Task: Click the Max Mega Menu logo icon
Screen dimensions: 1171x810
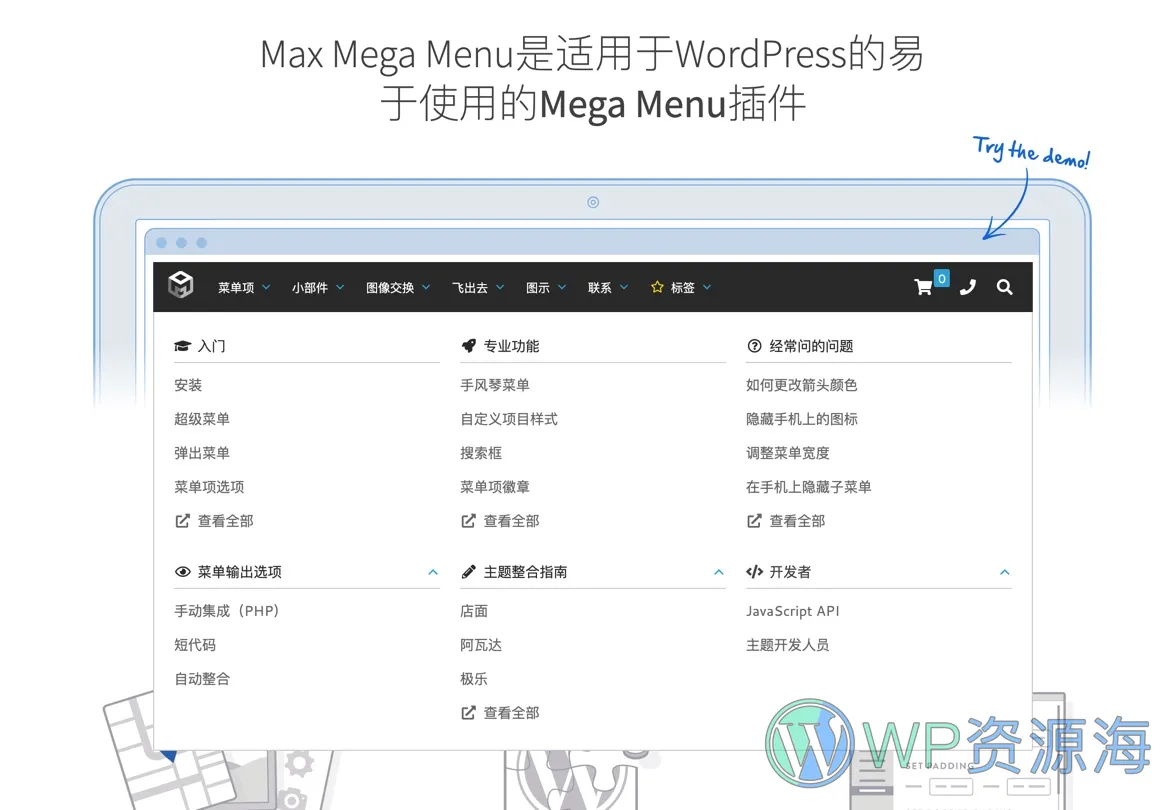Action: (181, 286)
